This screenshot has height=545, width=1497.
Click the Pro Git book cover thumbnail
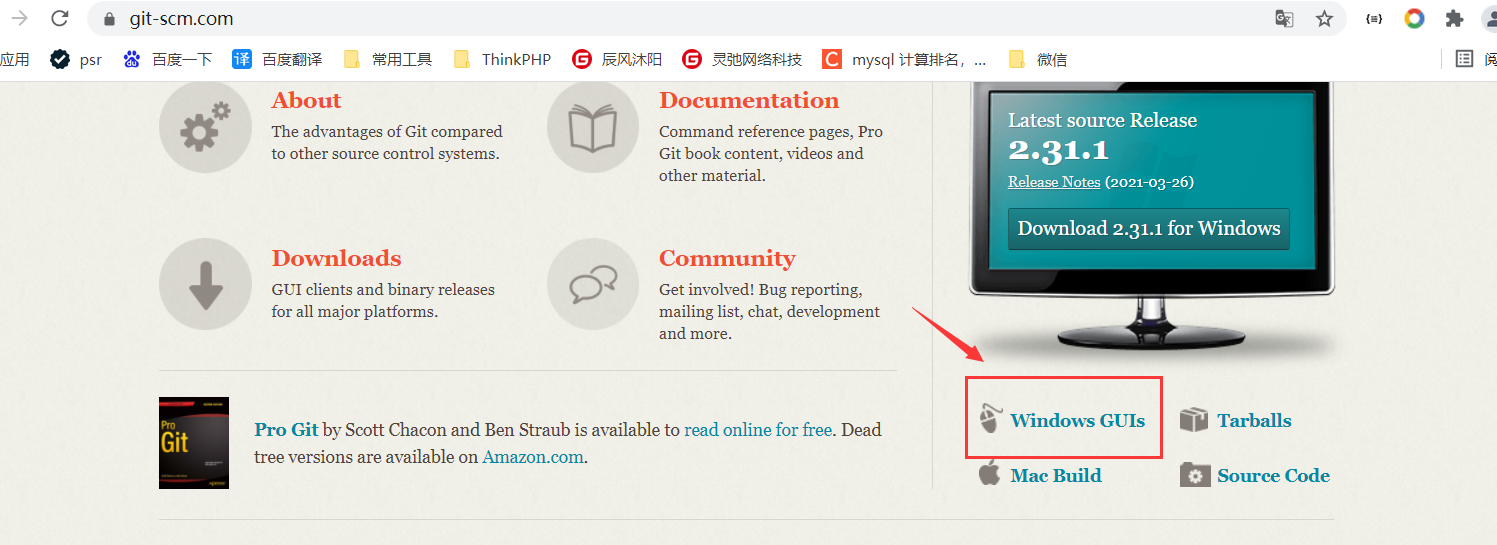pos(194,443)
